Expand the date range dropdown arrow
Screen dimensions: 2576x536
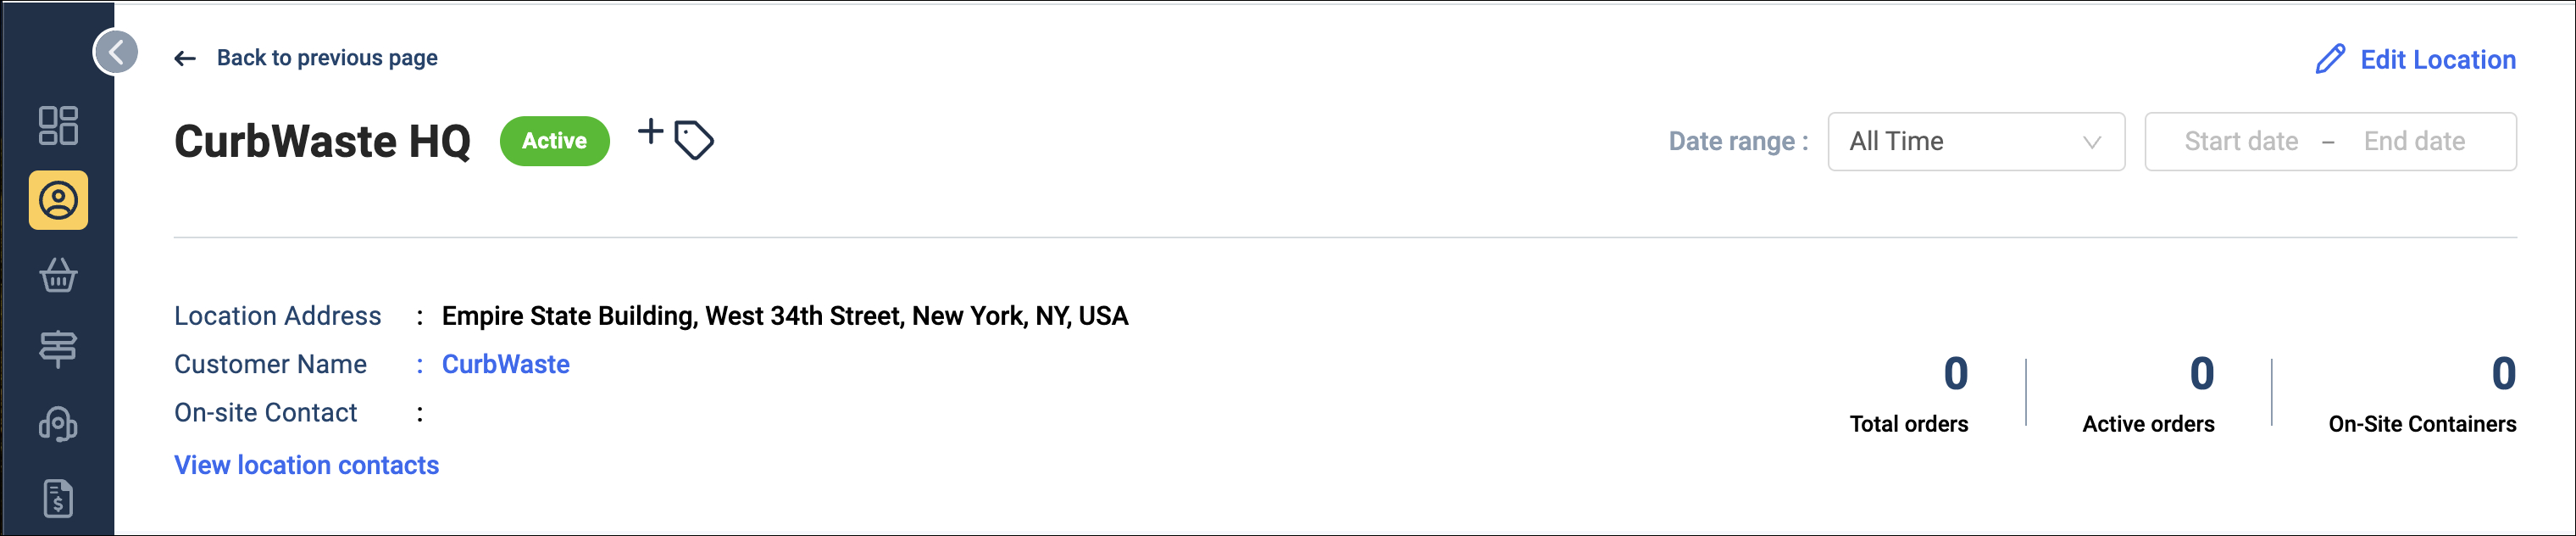tap(2091, 142)
